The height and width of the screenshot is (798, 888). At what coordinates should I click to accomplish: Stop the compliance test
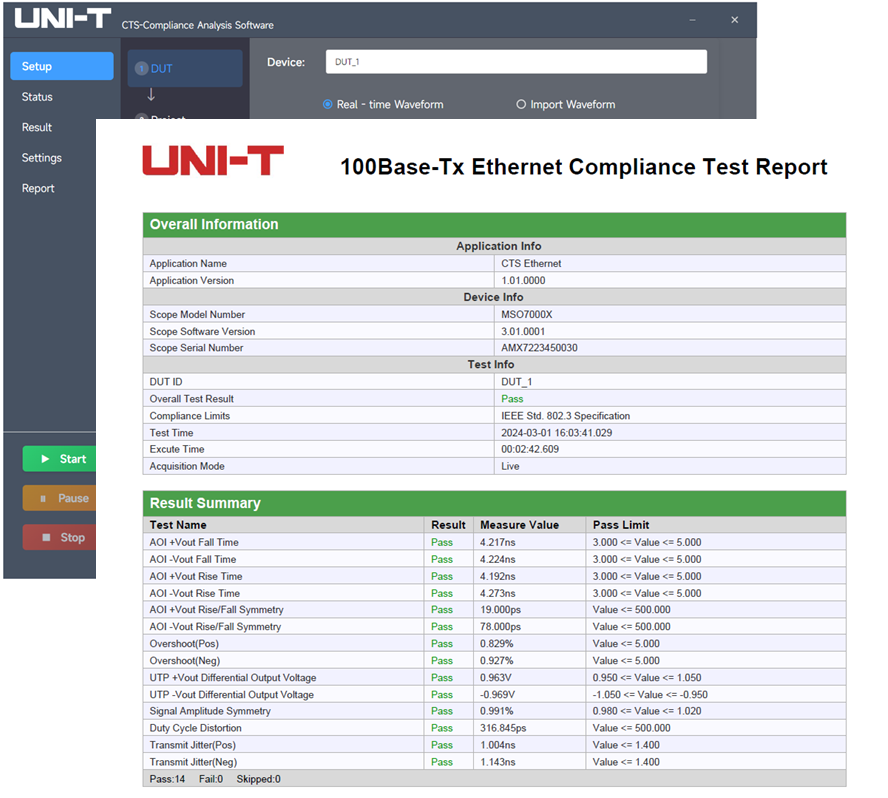coord(59,537)
